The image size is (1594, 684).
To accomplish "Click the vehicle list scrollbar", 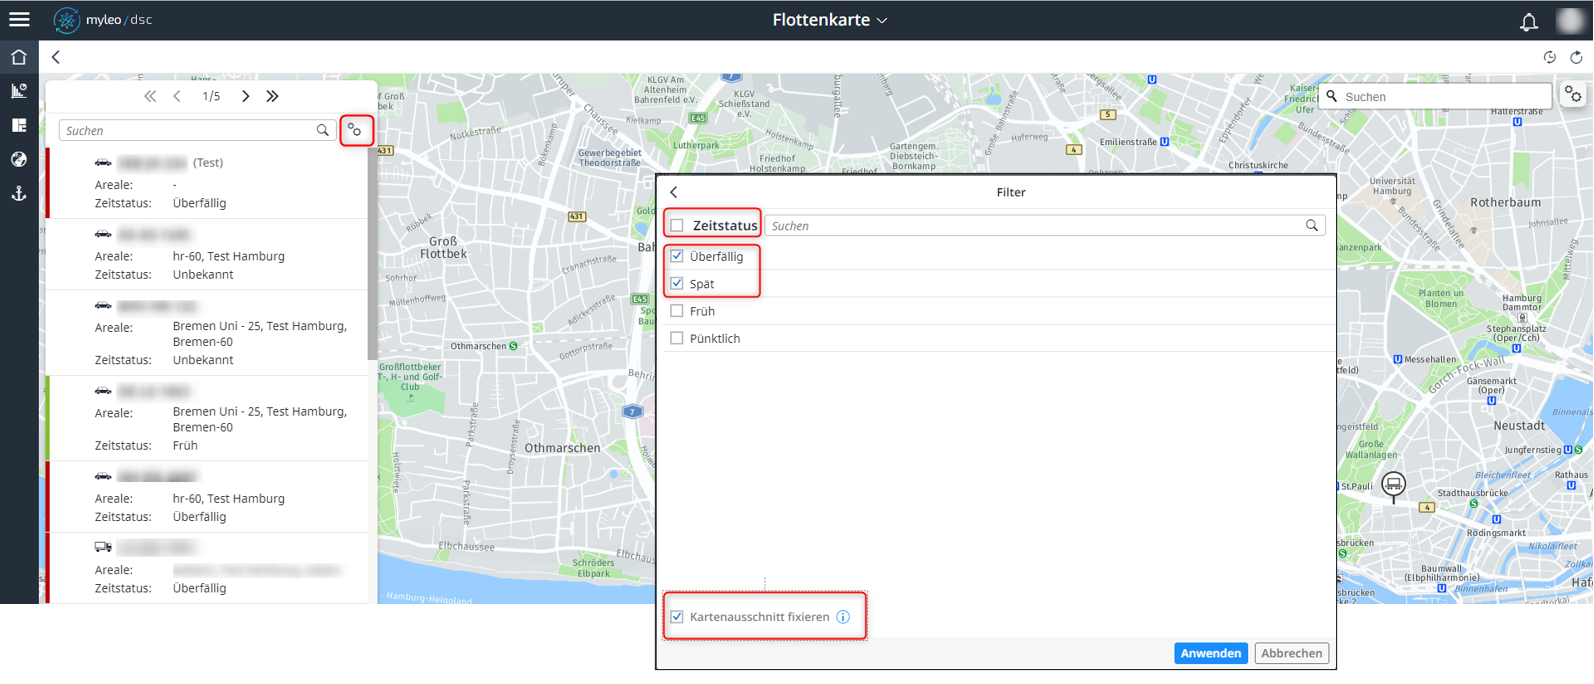I will coord(372,255).
